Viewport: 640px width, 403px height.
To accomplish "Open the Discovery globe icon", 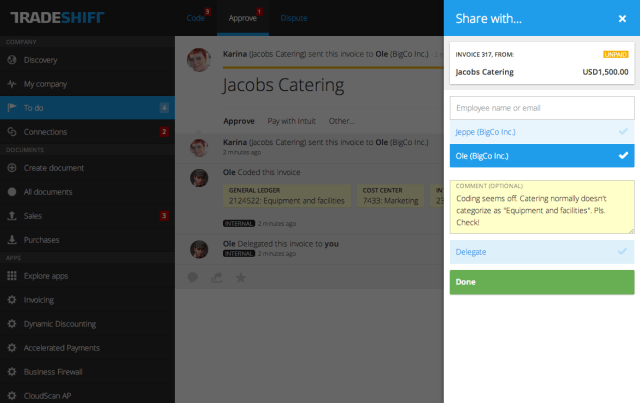I will pyautogui.click(x=12, y=60).
